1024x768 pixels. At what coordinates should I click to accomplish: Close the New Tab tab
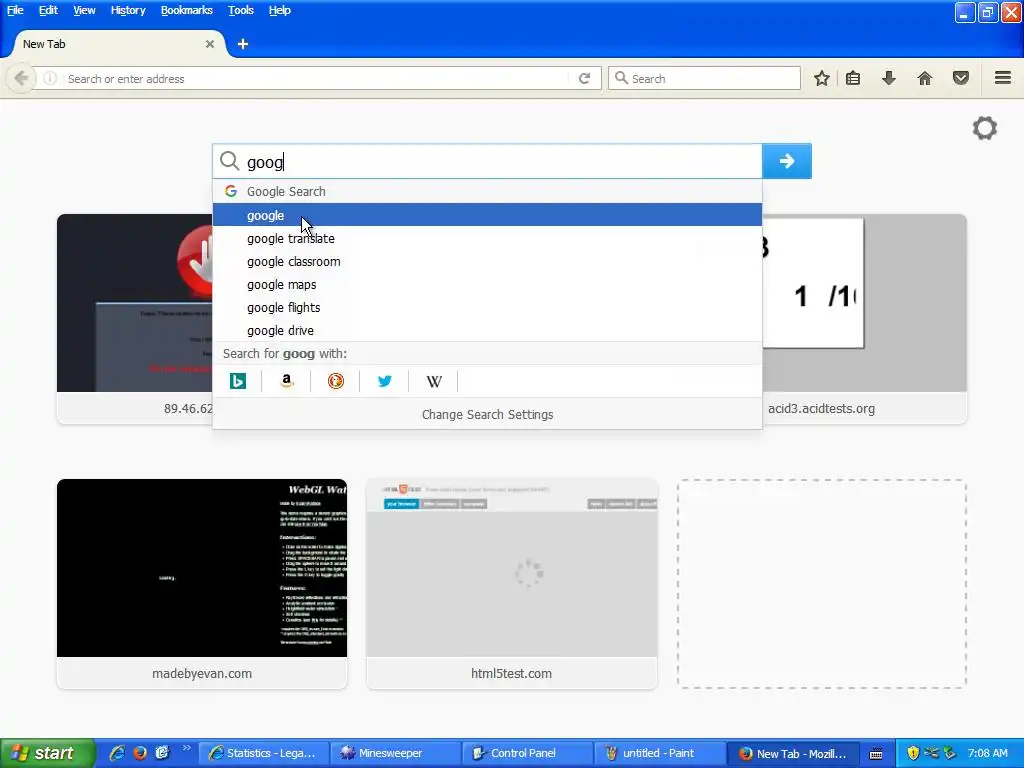[210, 44]
